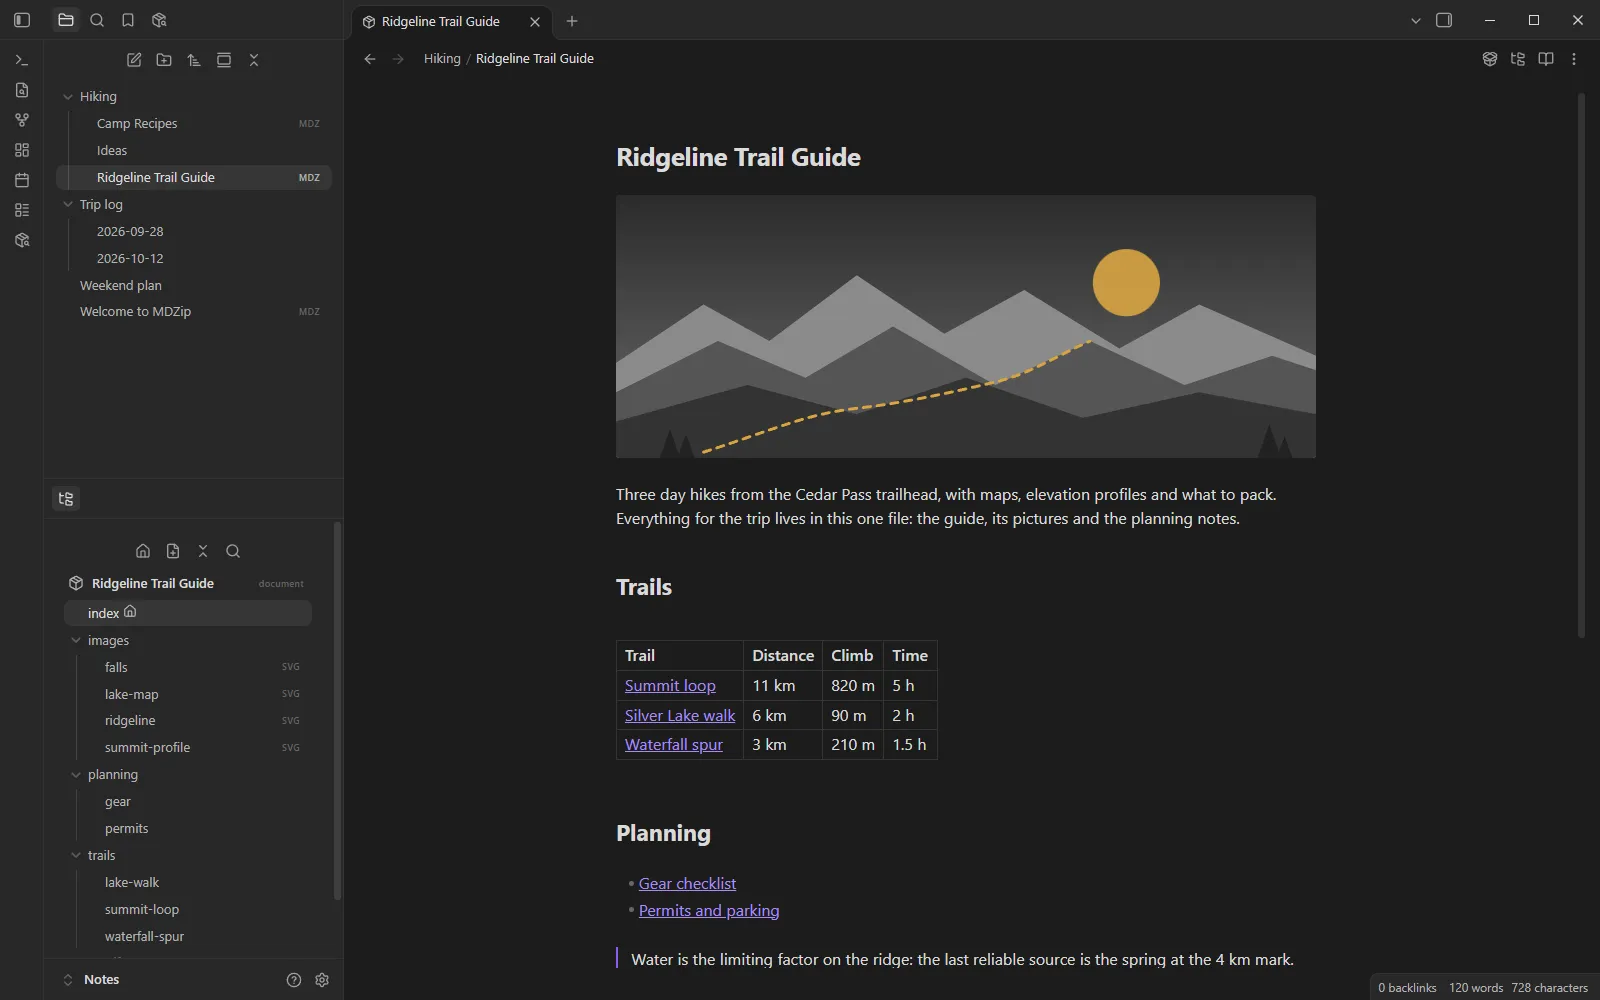Click the note's vertical scrollbar
1600x1000 pixels.
point(1581,365)
